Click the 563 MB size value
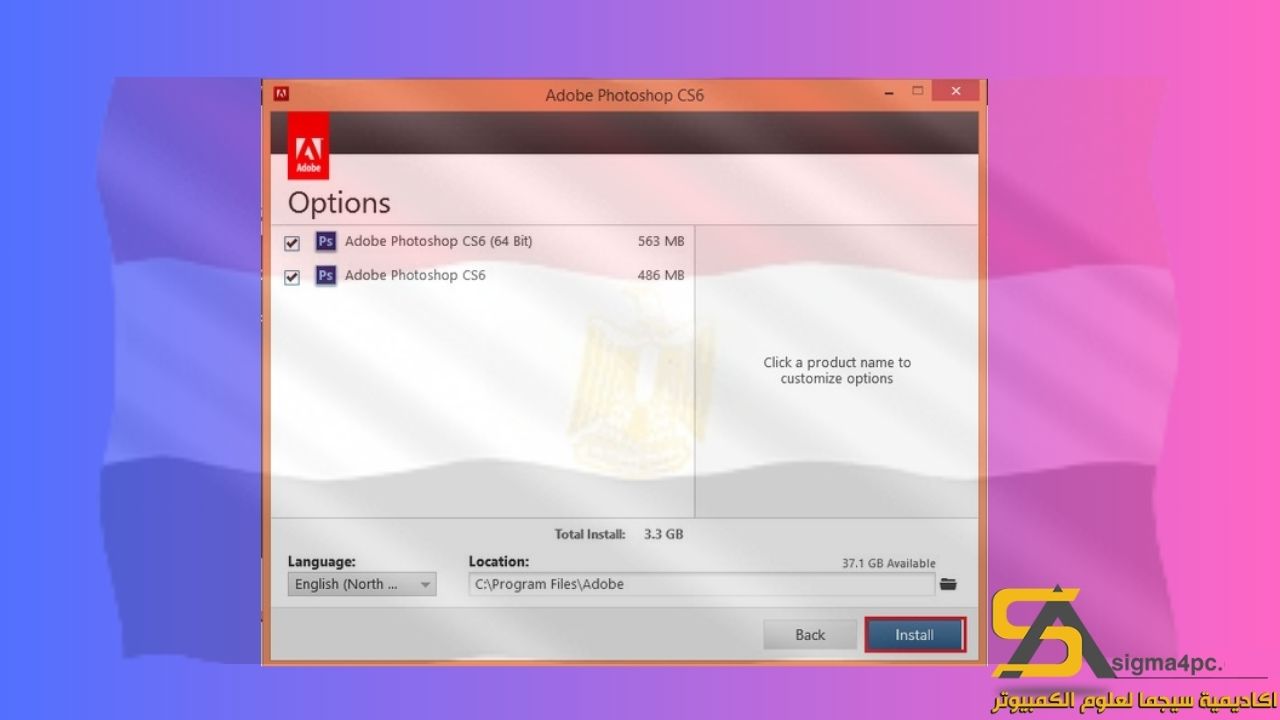Screen dimensions: 1280x720 tap(661, 241)
